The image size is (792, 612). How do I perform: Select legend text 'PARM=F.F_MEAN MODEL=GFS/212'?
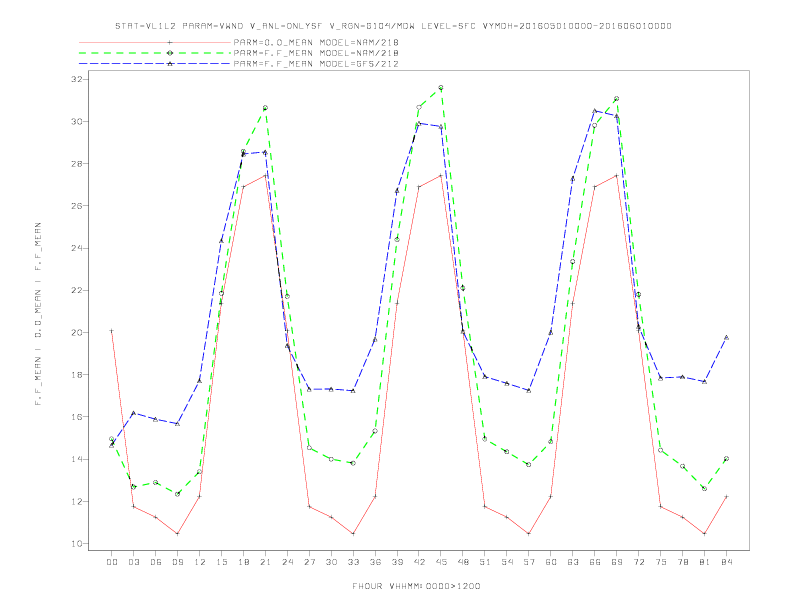[x=316, y=64]
